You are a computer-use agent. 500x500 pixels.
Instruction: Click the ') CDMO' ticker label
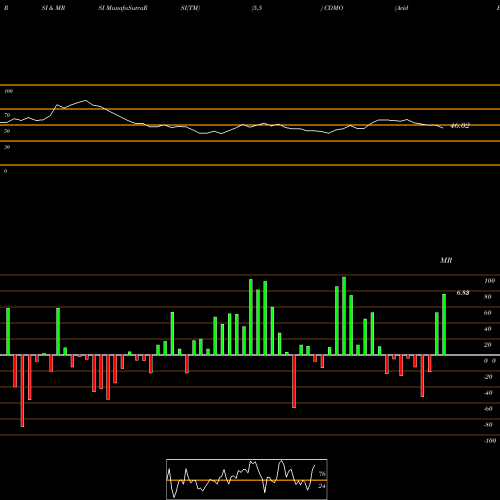pyautogui.click(x=332, y=8)
